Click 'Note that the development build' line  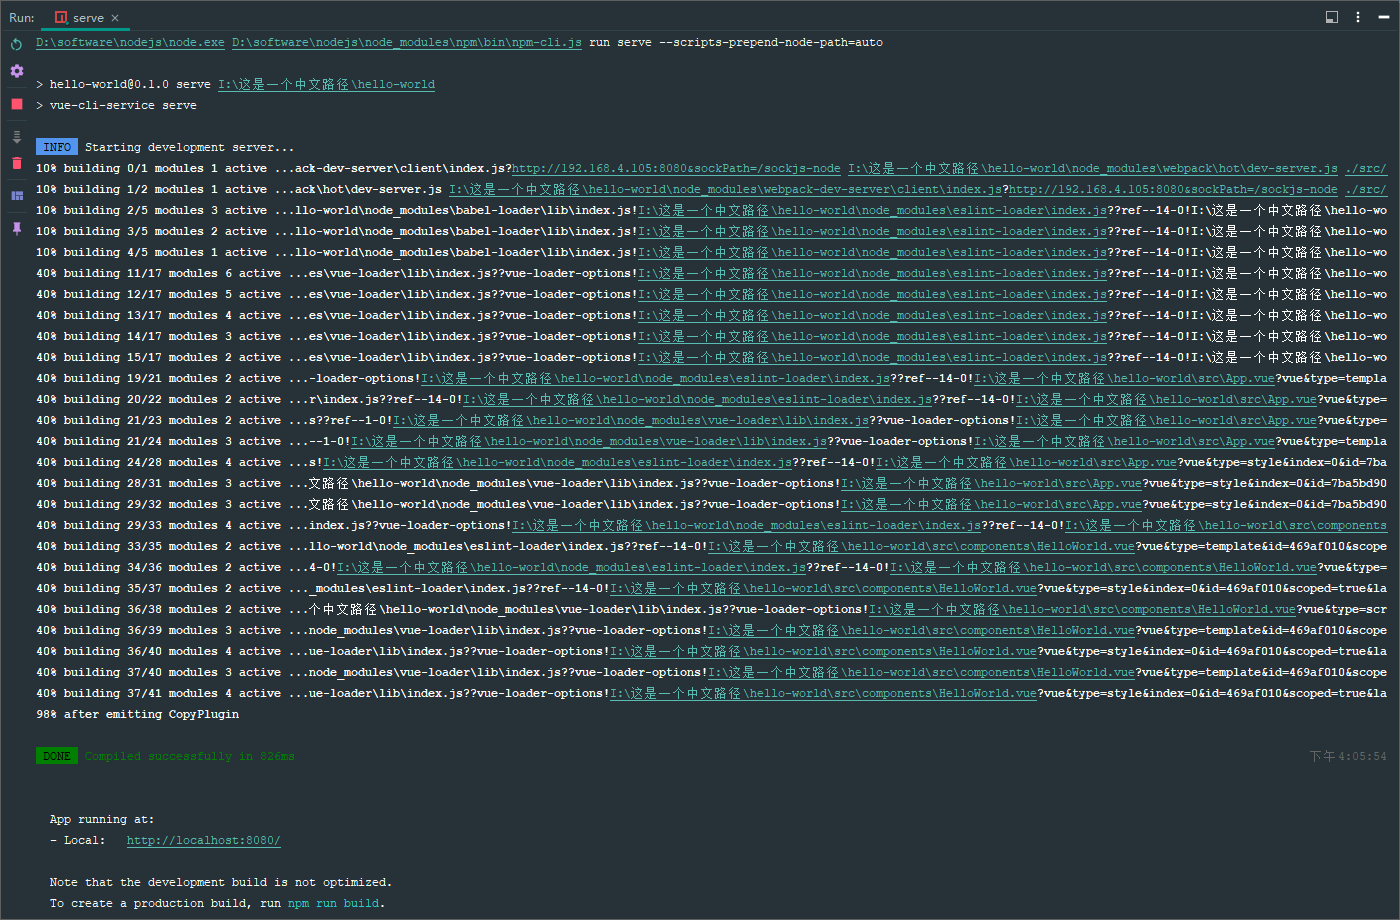[x=220, y=883]
